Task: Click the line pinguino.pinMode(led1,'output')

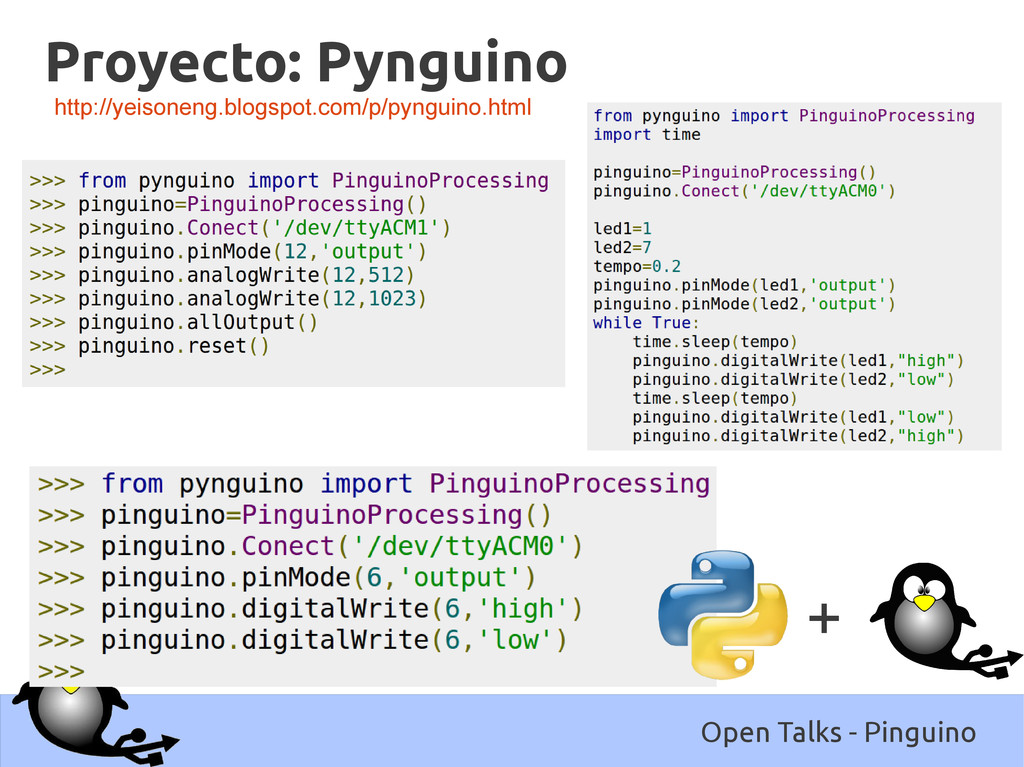Action: [744, 286]
